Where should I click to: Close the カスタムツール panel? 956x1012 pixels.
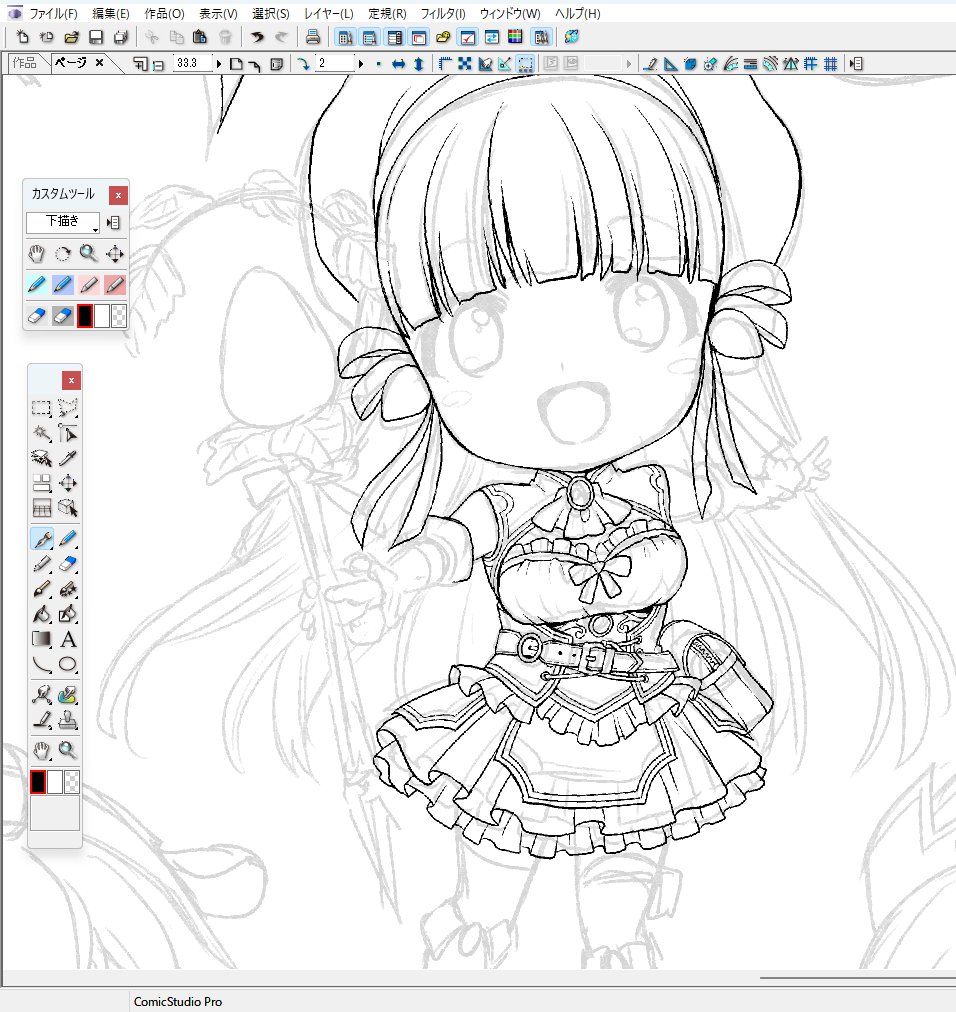pos(118,195)
